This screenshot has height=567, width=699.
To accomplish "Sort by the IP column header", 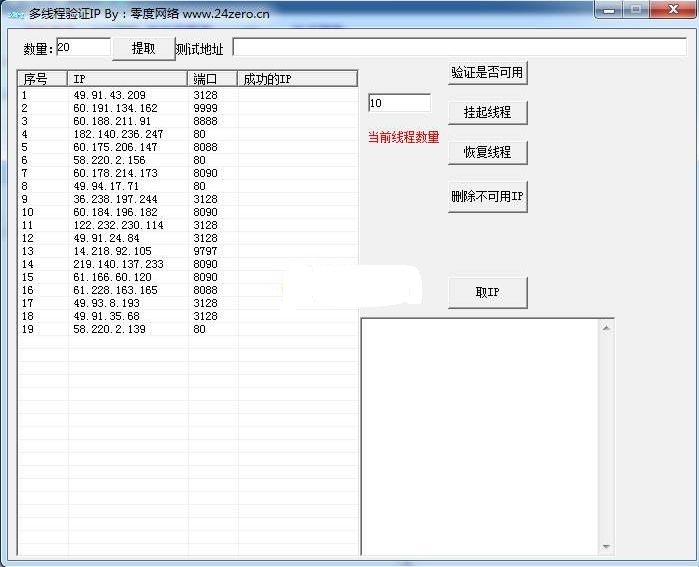I will 127,79.
